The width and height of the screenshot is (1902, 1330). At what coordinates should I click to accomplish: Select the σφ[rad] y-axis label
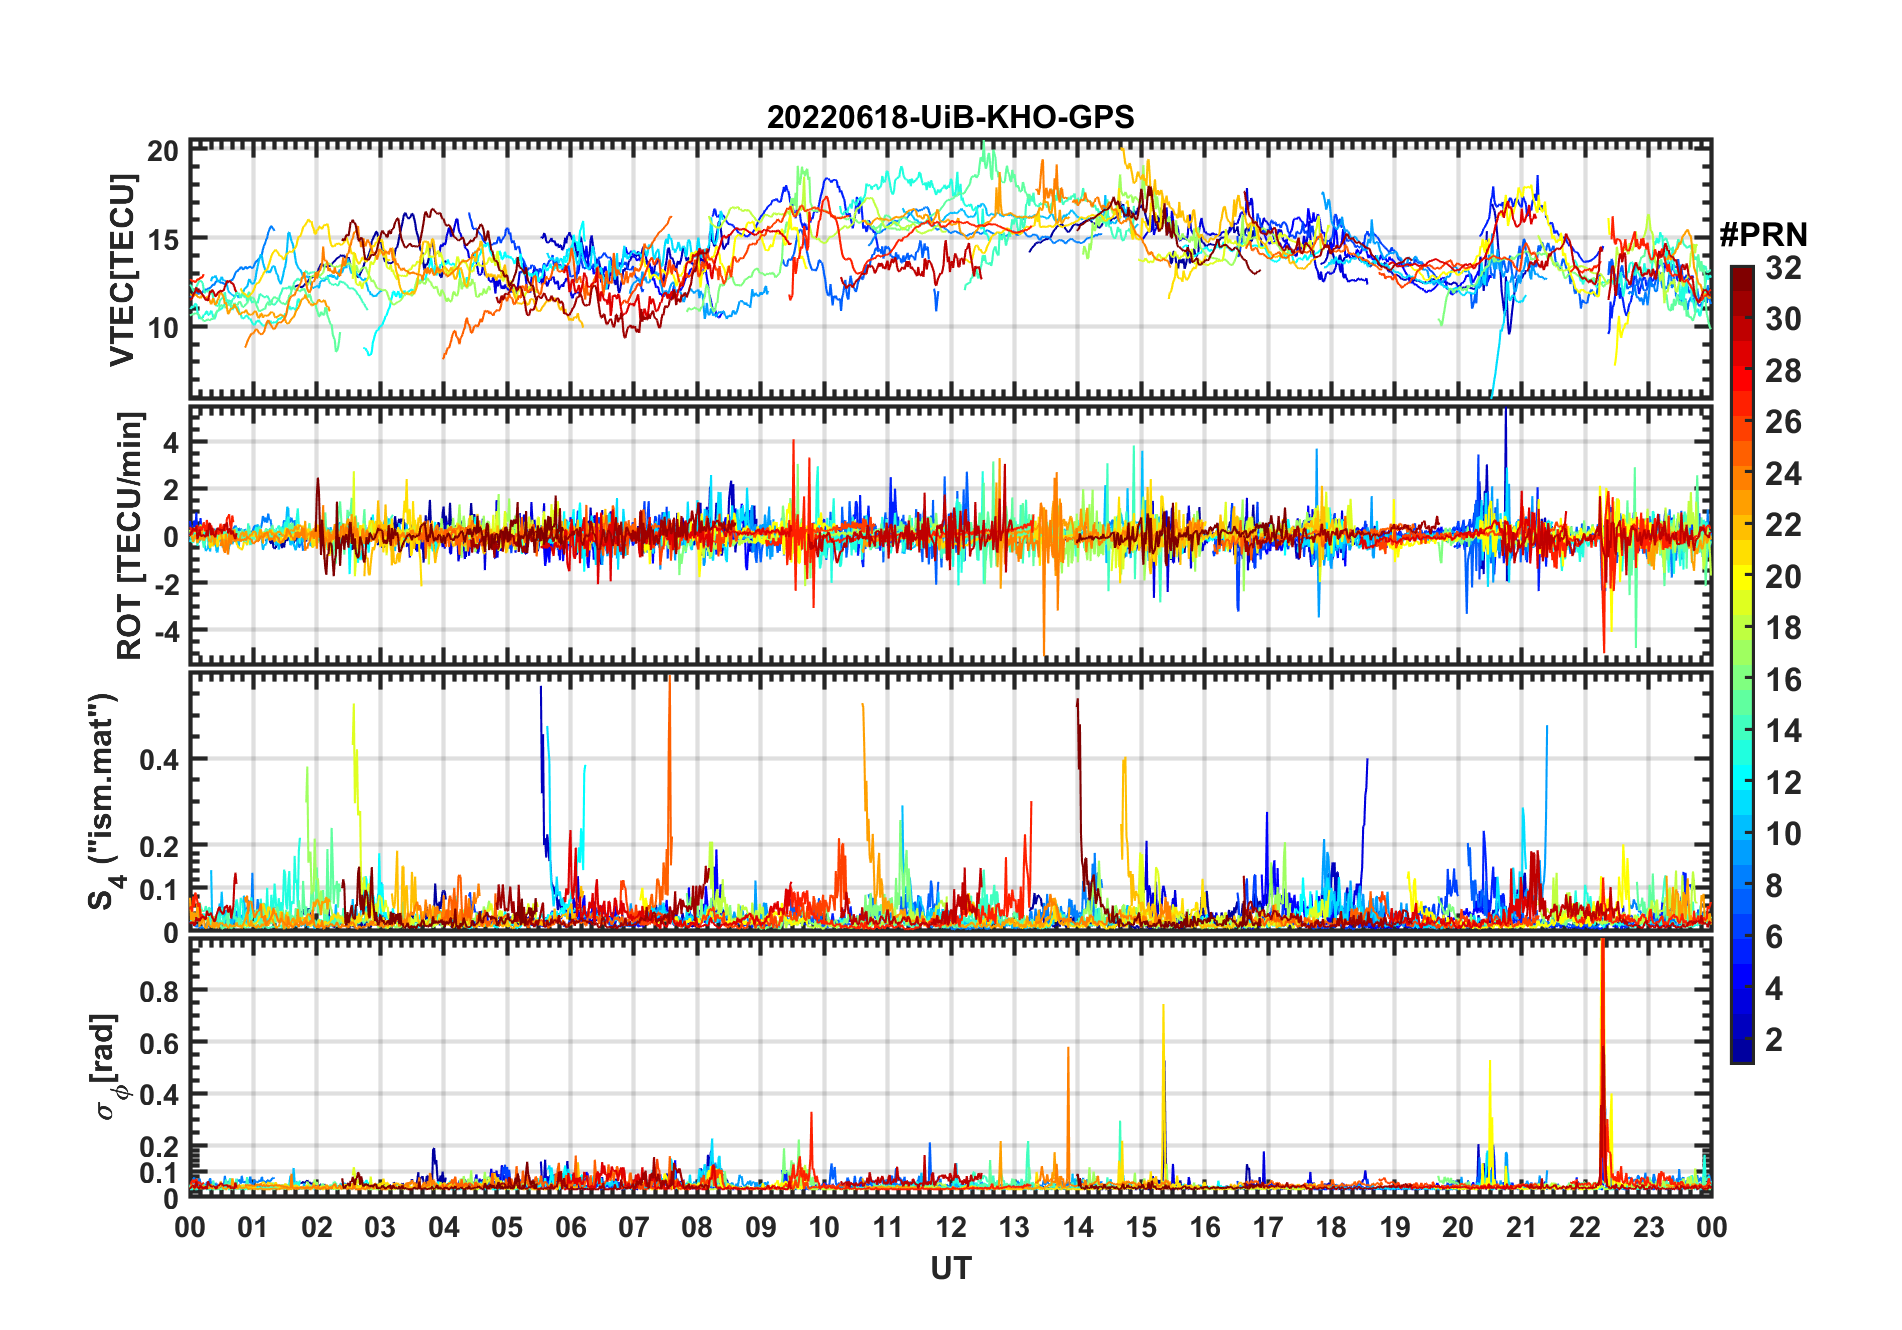108,1067
